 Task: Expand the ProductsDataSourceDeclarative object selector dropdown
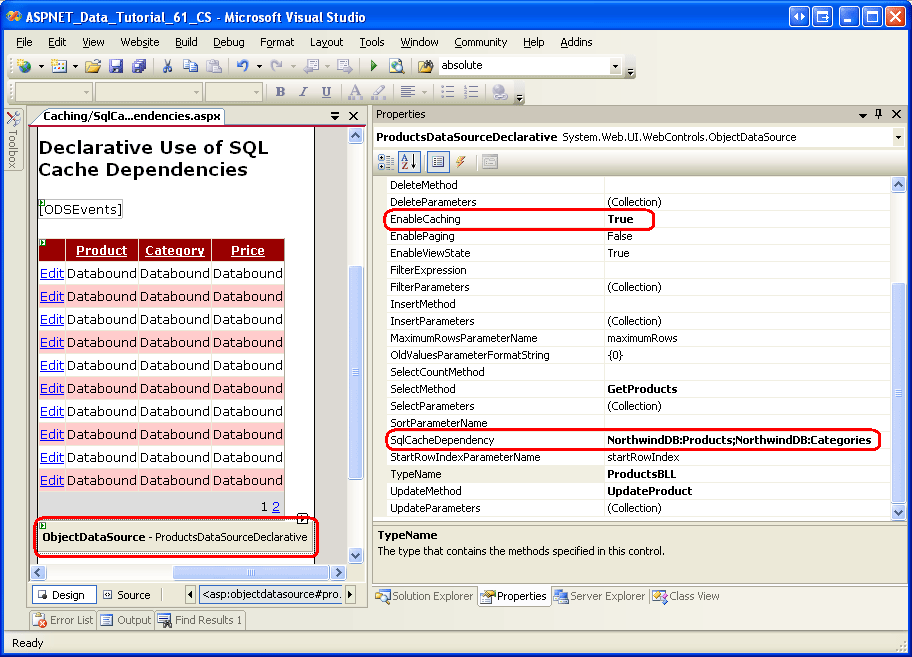point(897,137)
